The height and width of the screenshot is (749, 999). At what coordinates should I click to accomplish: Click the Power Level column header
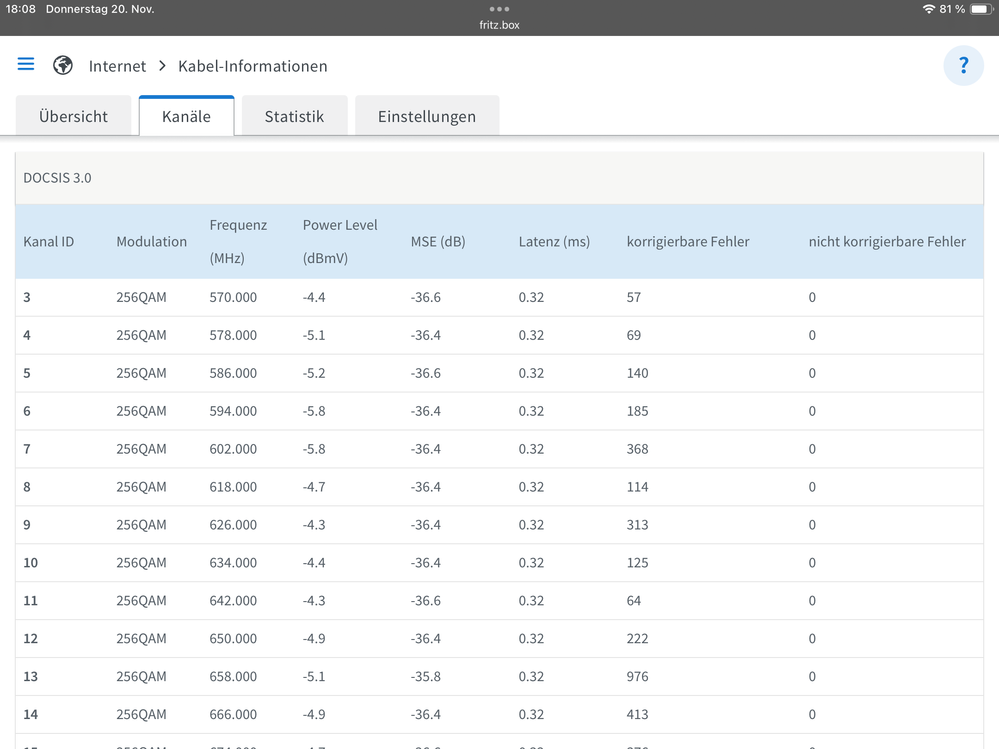coord(340,241)
